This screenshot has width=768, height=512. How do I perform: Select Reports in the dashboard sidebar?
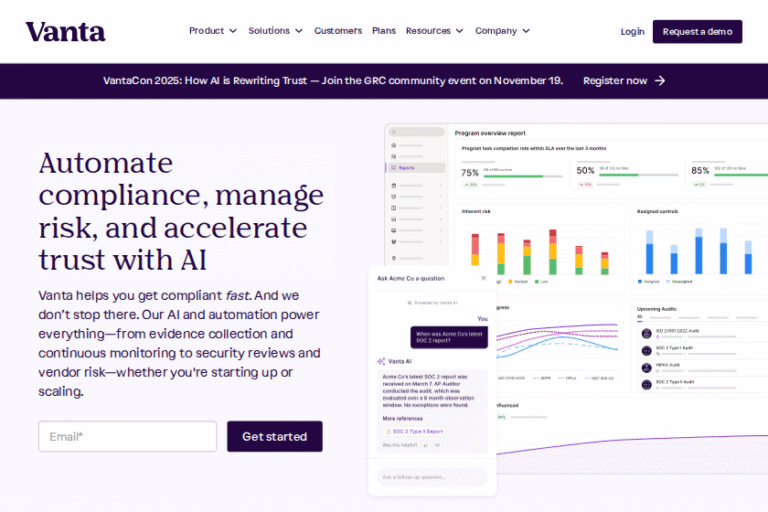tap(407, 168)
